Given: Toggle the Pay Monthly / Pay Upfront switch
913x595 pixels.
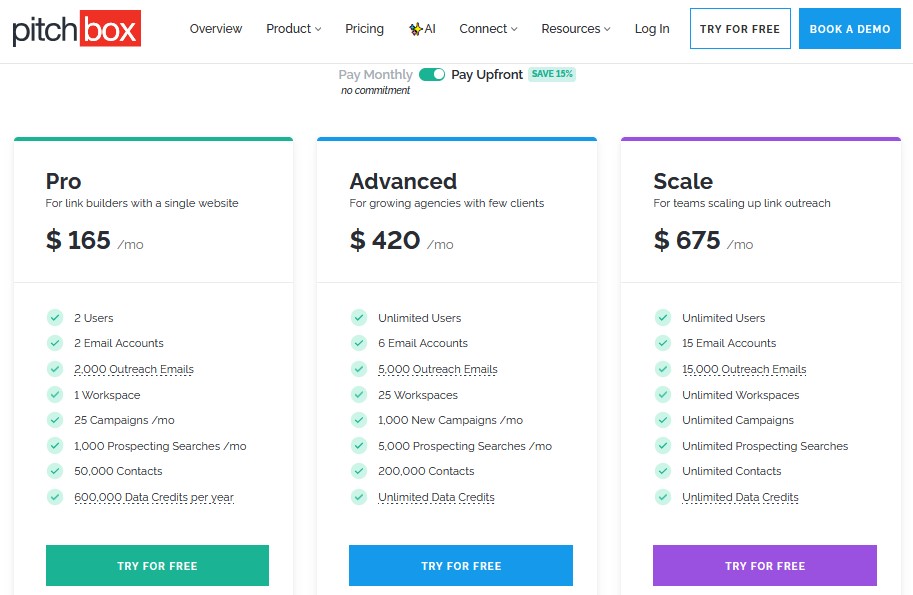Looking at the screenshot, I should click(x=432, y=75).
